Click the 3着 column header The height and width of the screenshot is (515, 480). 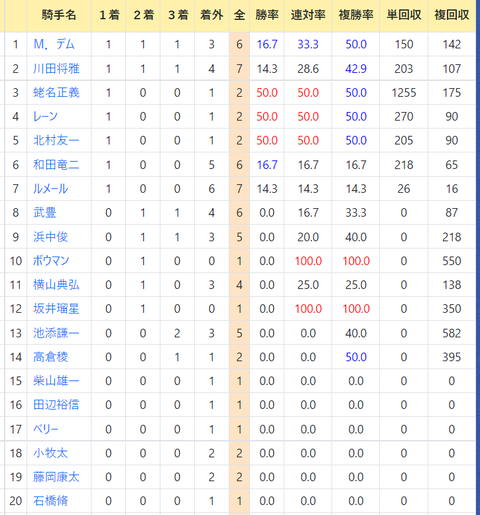pos(178,15)
